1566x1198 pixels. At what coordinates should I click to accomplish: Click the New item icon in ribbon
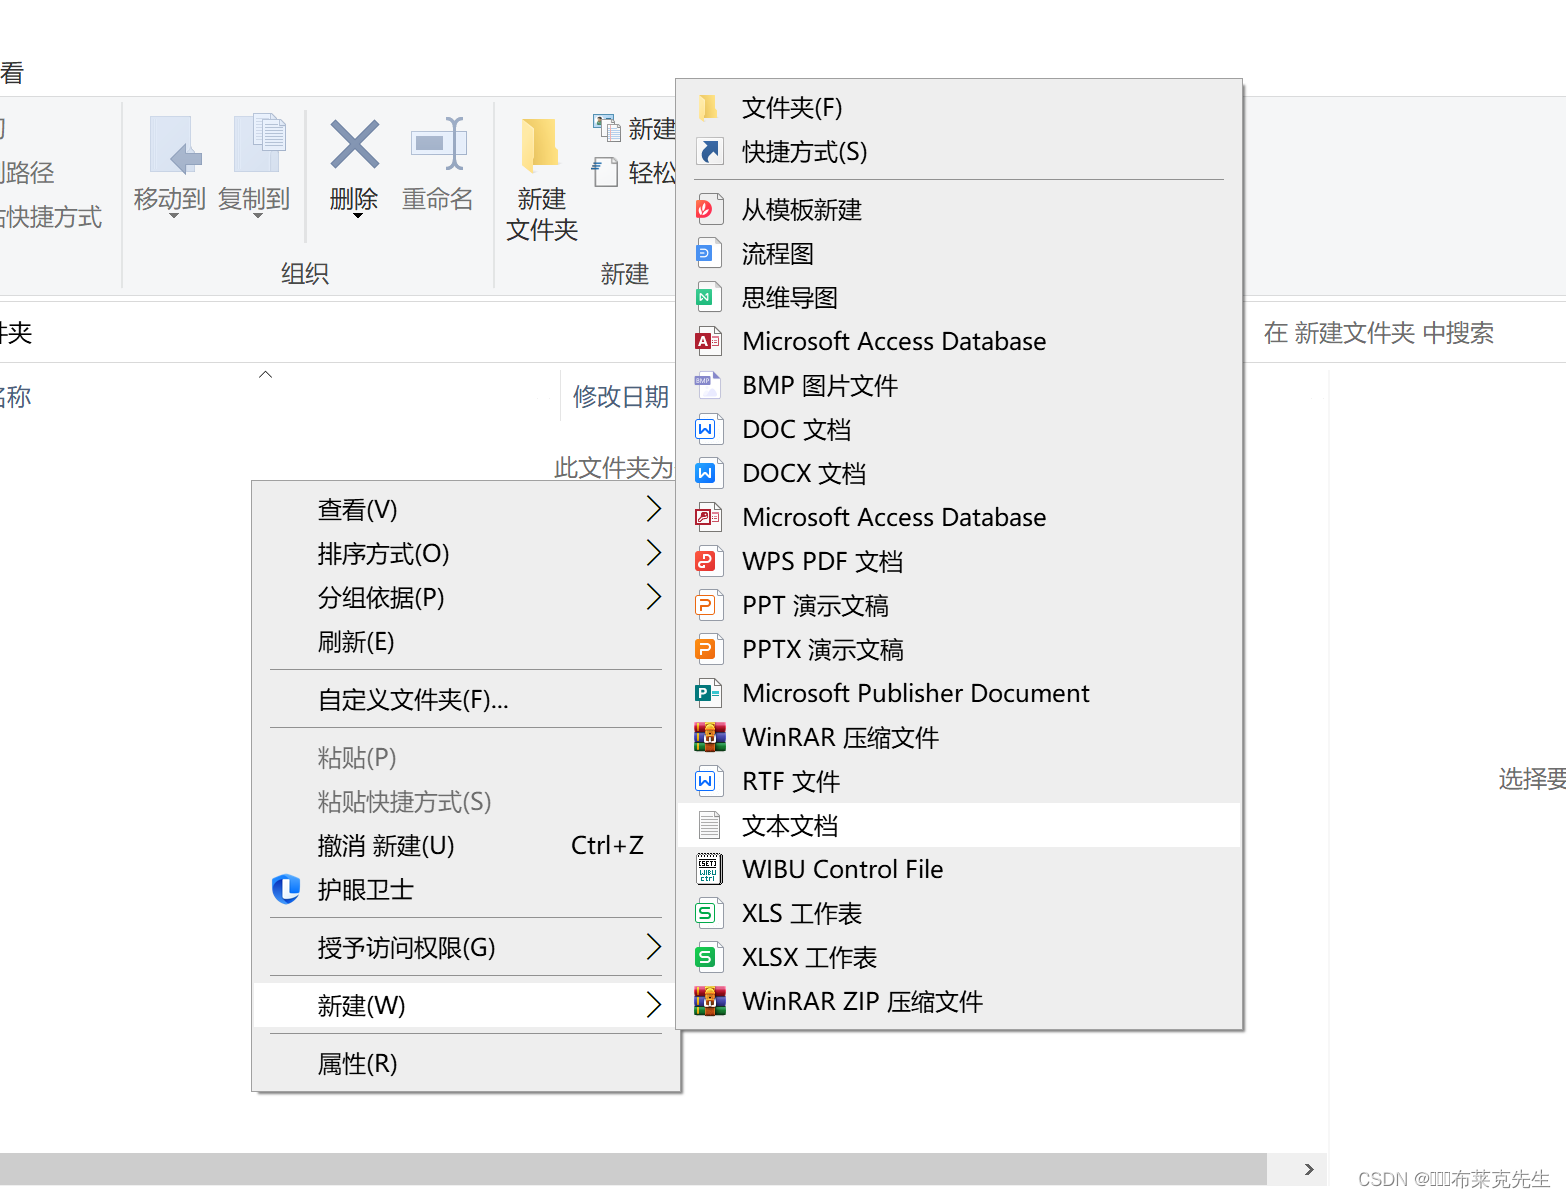click(x=606, y=127)
